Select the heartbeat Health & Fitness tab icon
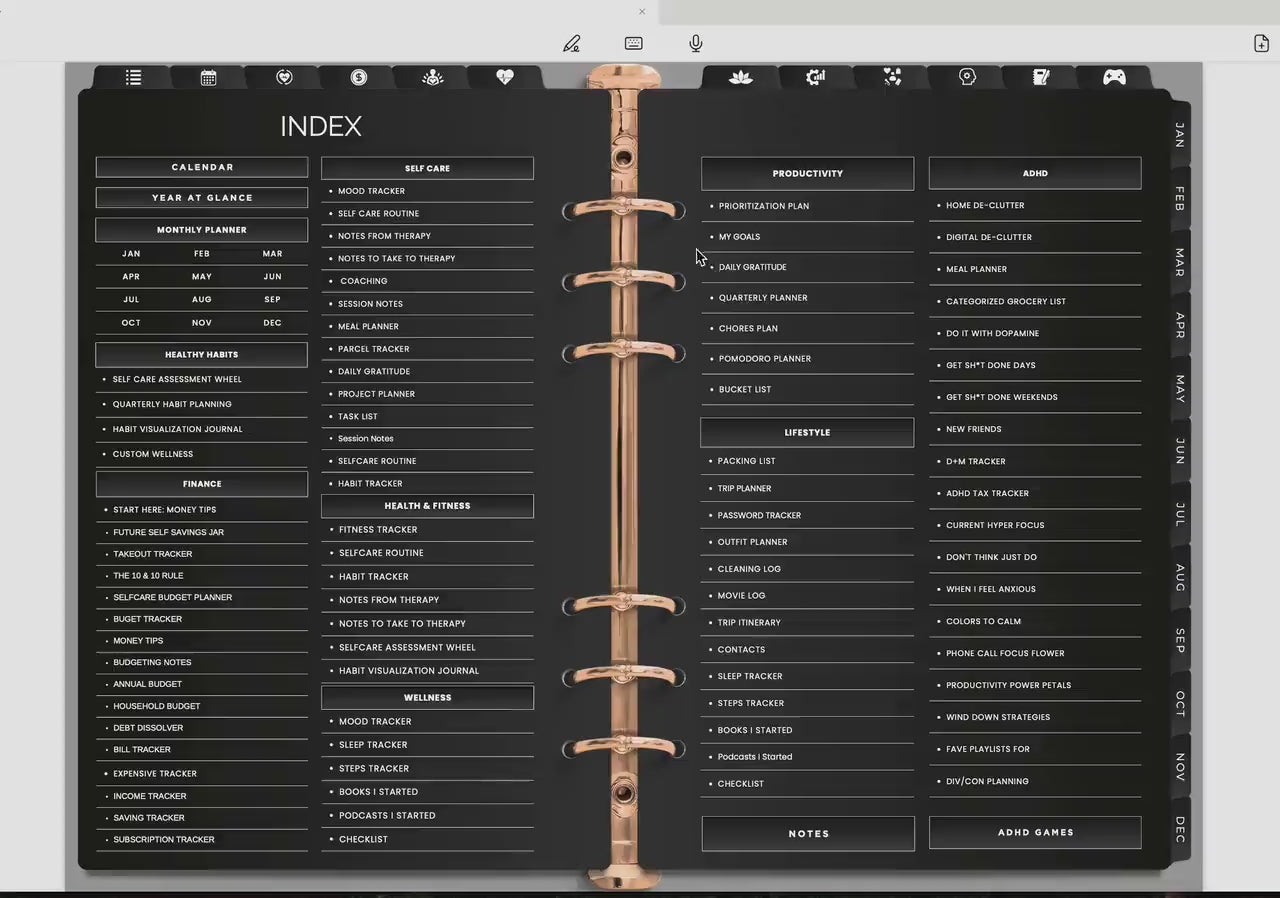The width and height of the screenshot is (1280, 898). click(504, 76)
